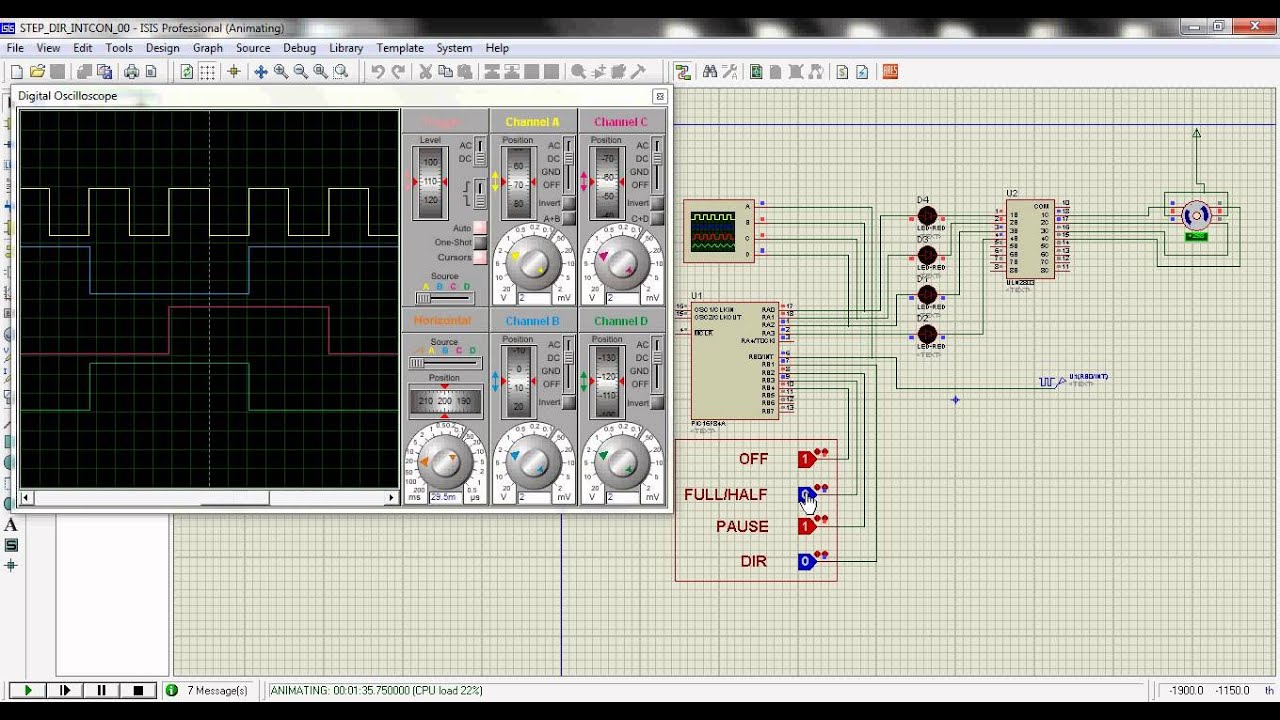The height and width of the screenshot is (720, 1280).
Task: Click the oscilloscope horizontal scrollbar
Action: pyautogui.click(x=209, y=497)
